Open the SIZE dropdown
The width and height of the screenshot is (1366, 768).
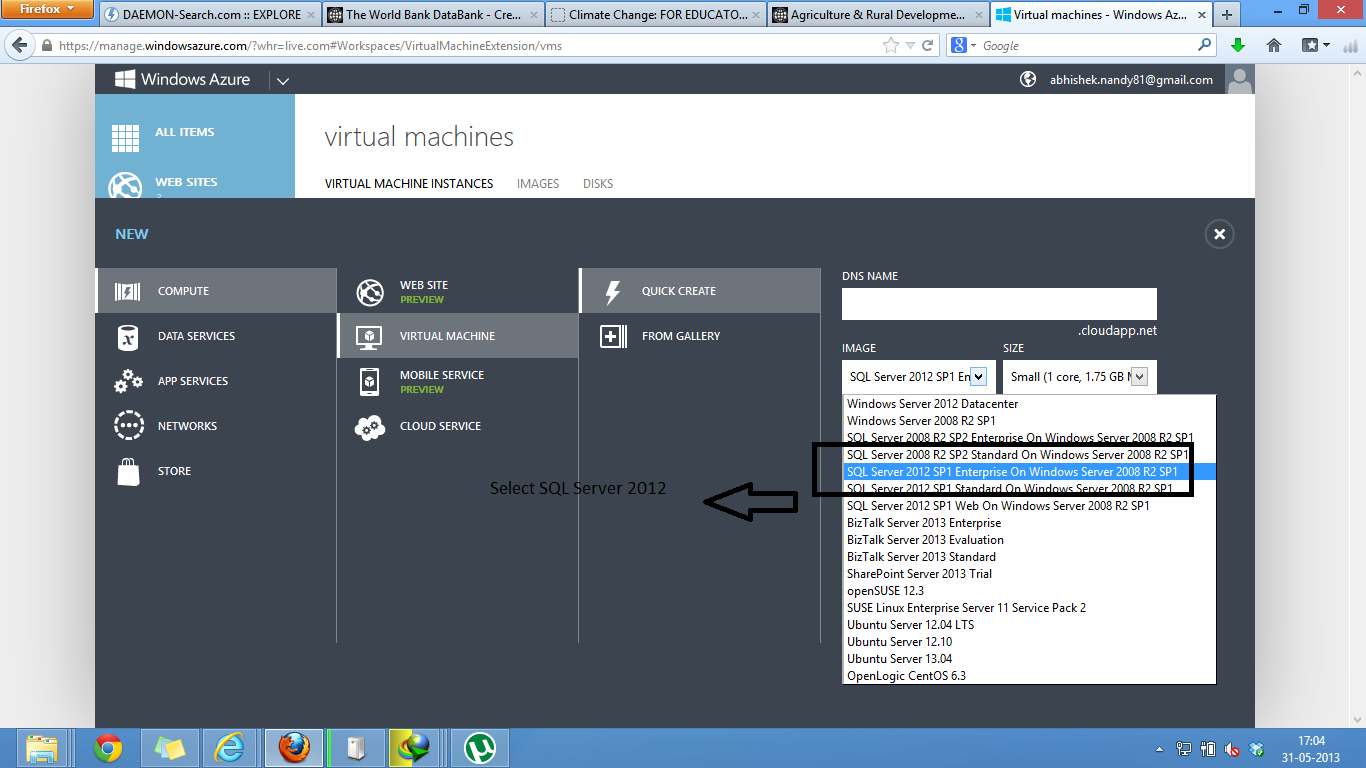[1080, 376]
